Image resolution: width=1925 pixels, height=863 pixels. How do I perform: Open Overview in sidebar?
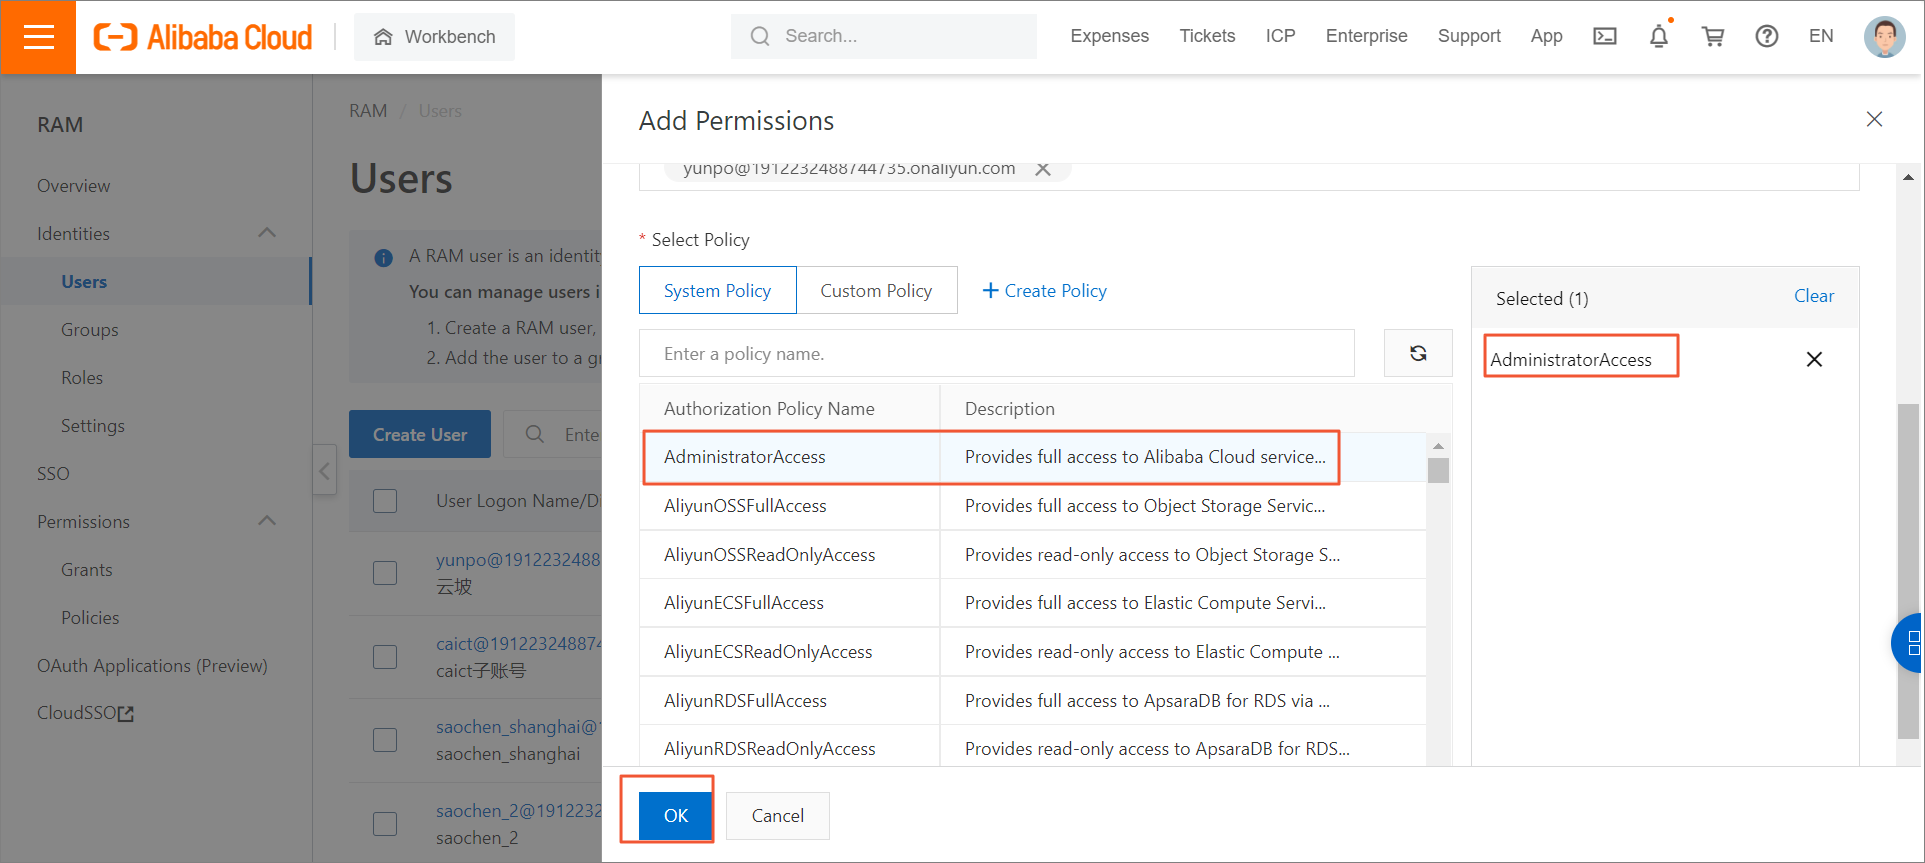click(74, 186)
